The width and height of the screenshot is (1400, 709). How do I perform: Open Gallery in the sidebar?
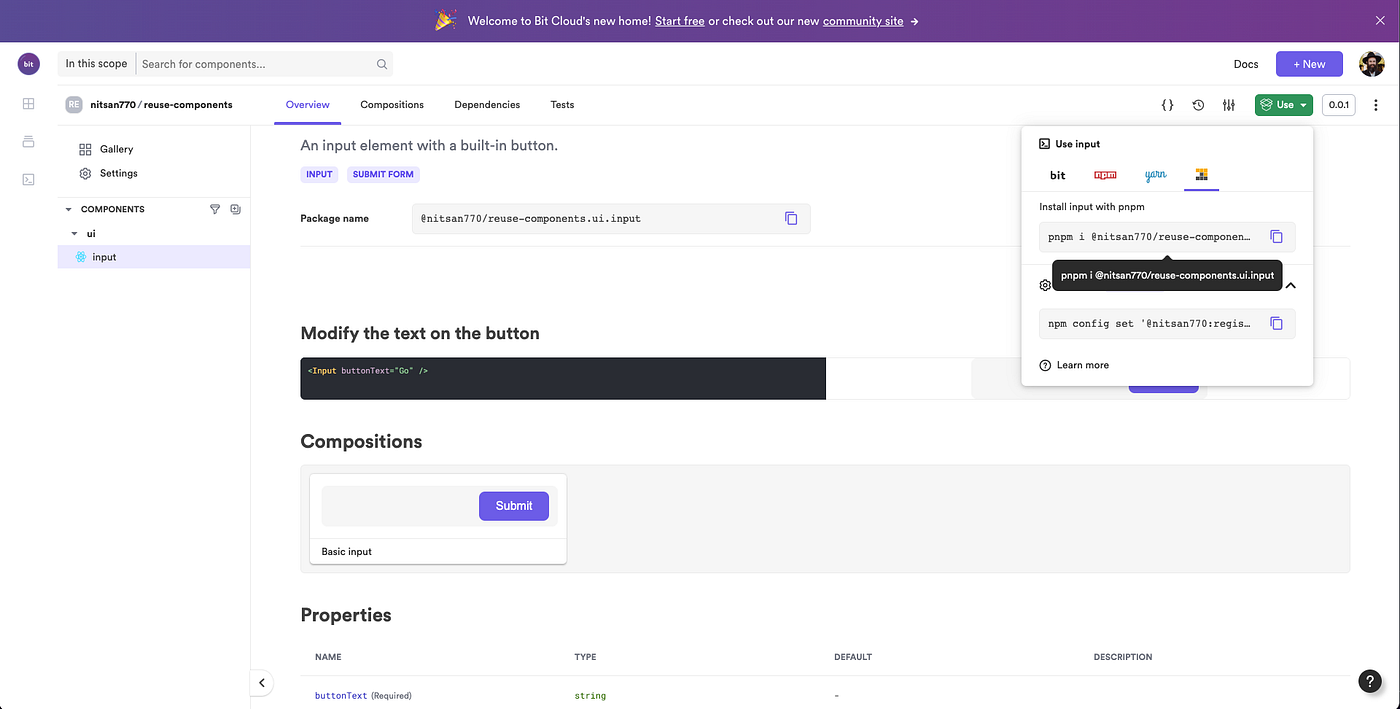tap(116, 149)
